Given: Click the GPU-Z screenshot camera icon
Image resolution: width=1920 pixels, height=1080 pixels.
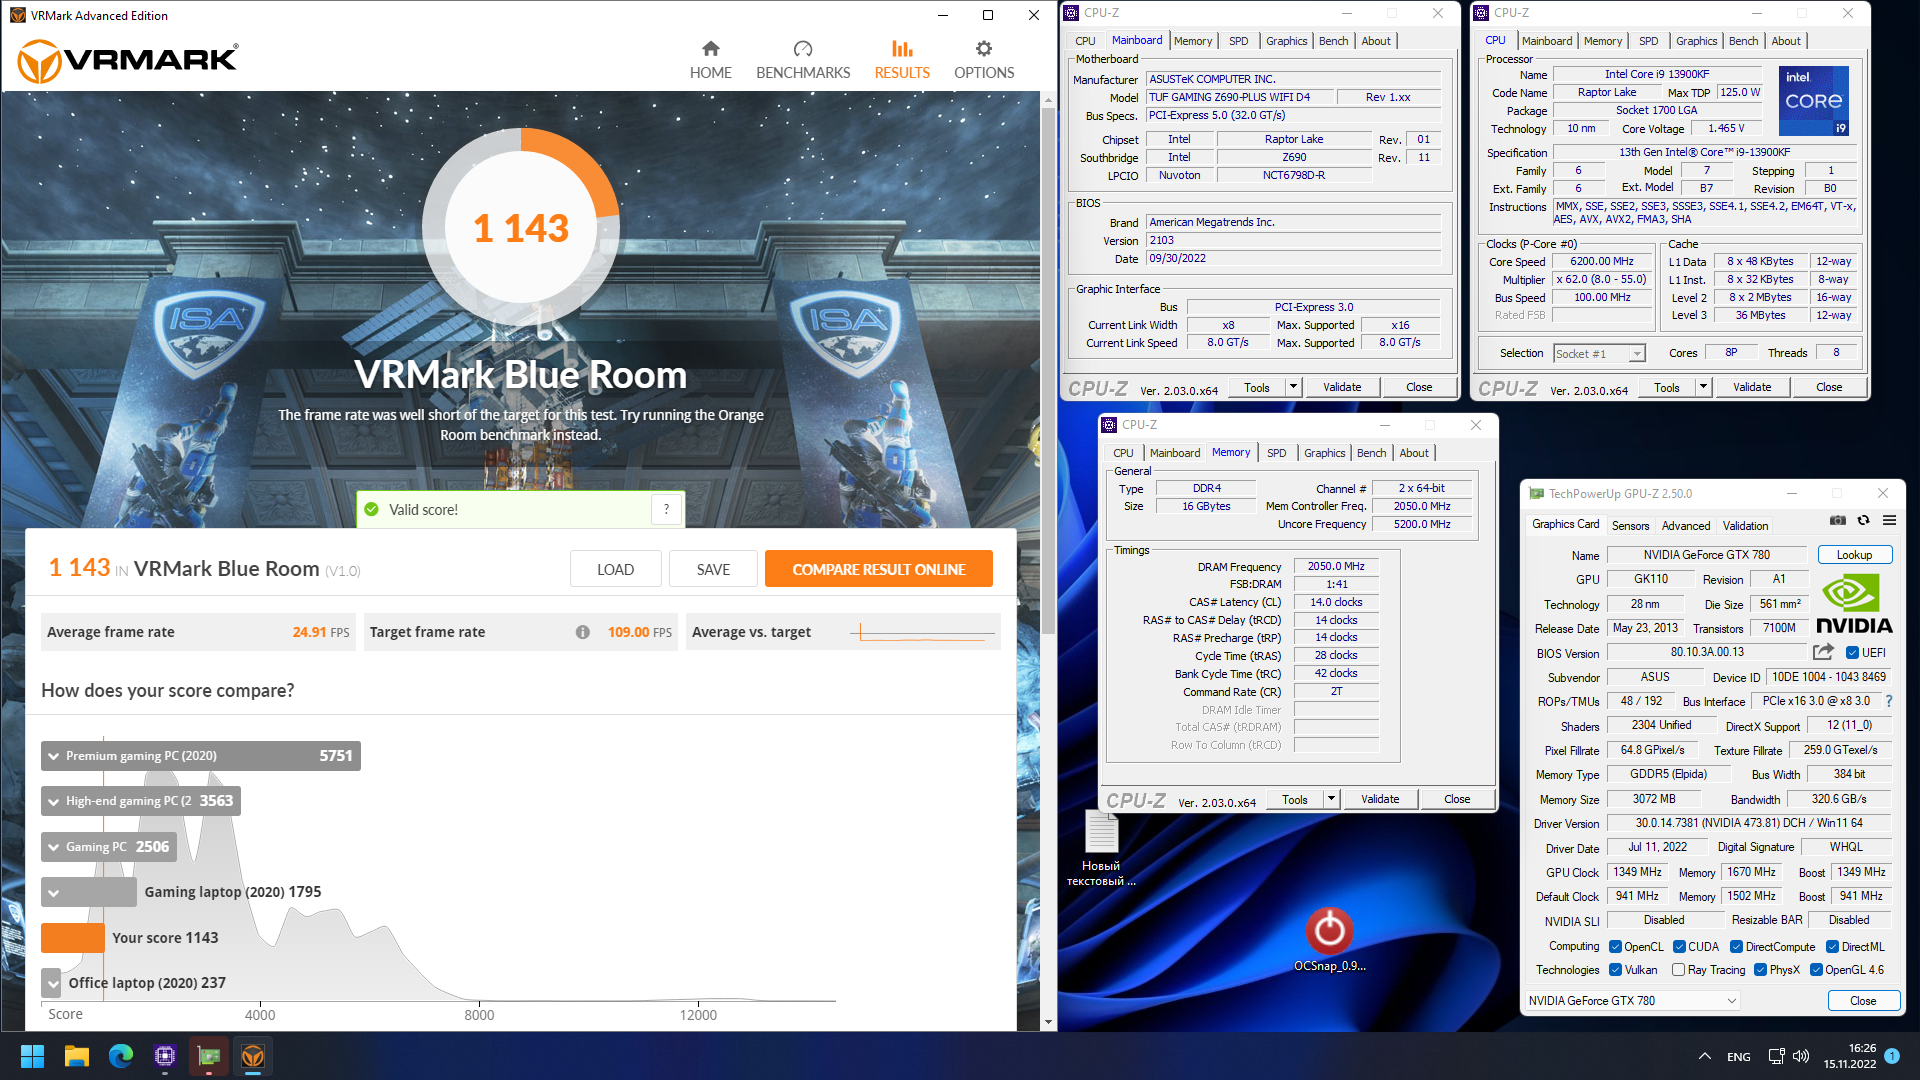Looking at the screenshot, I should click(x=1838, y=520).
